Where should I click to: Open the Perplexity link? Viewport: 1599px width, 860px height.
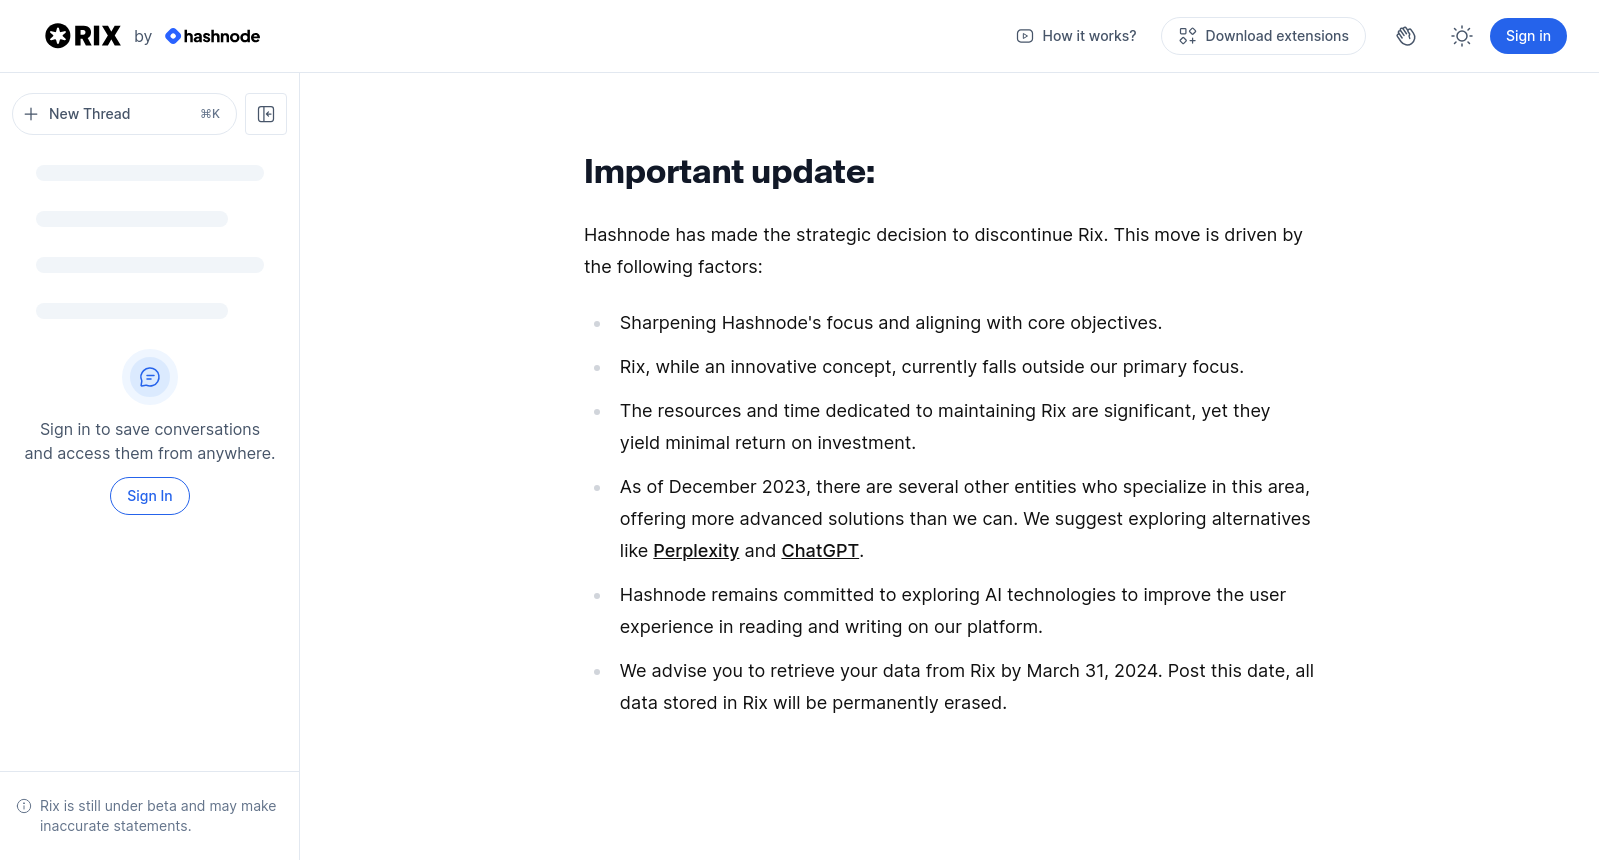click(696, 551)
